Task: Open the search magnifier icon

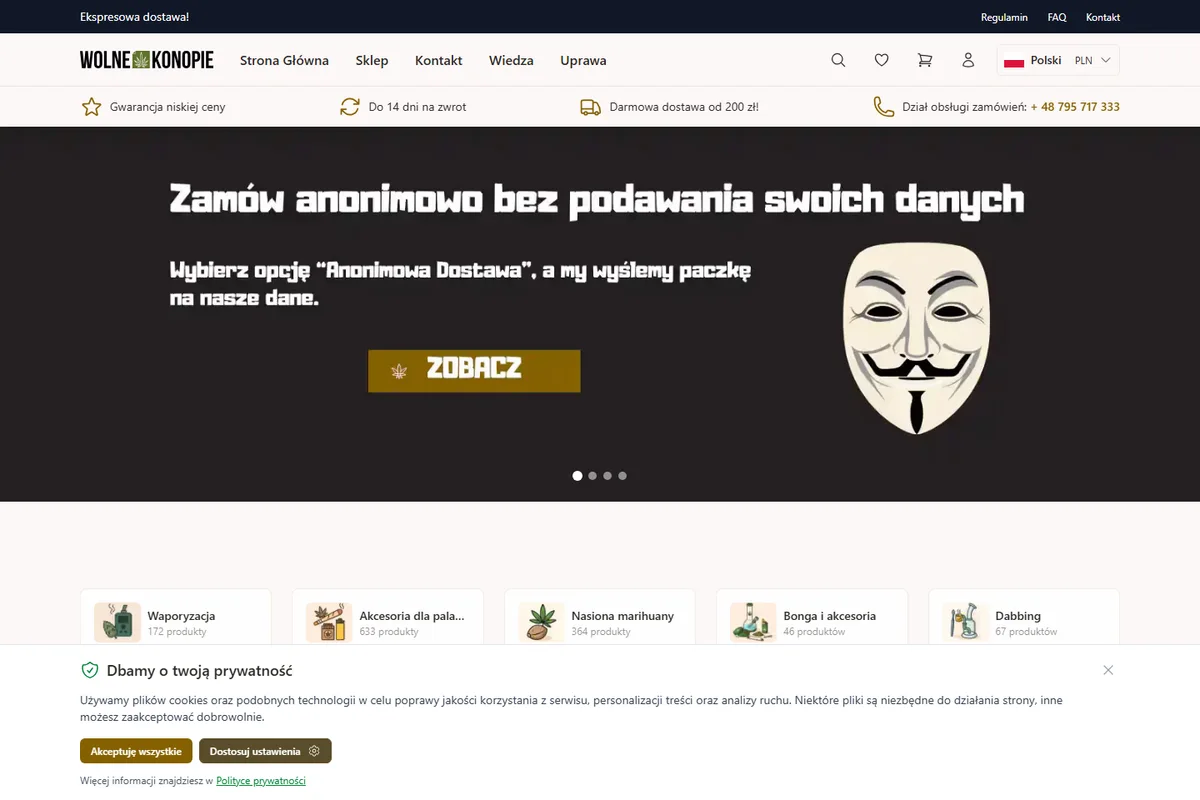Action: (x=838, y=60)
